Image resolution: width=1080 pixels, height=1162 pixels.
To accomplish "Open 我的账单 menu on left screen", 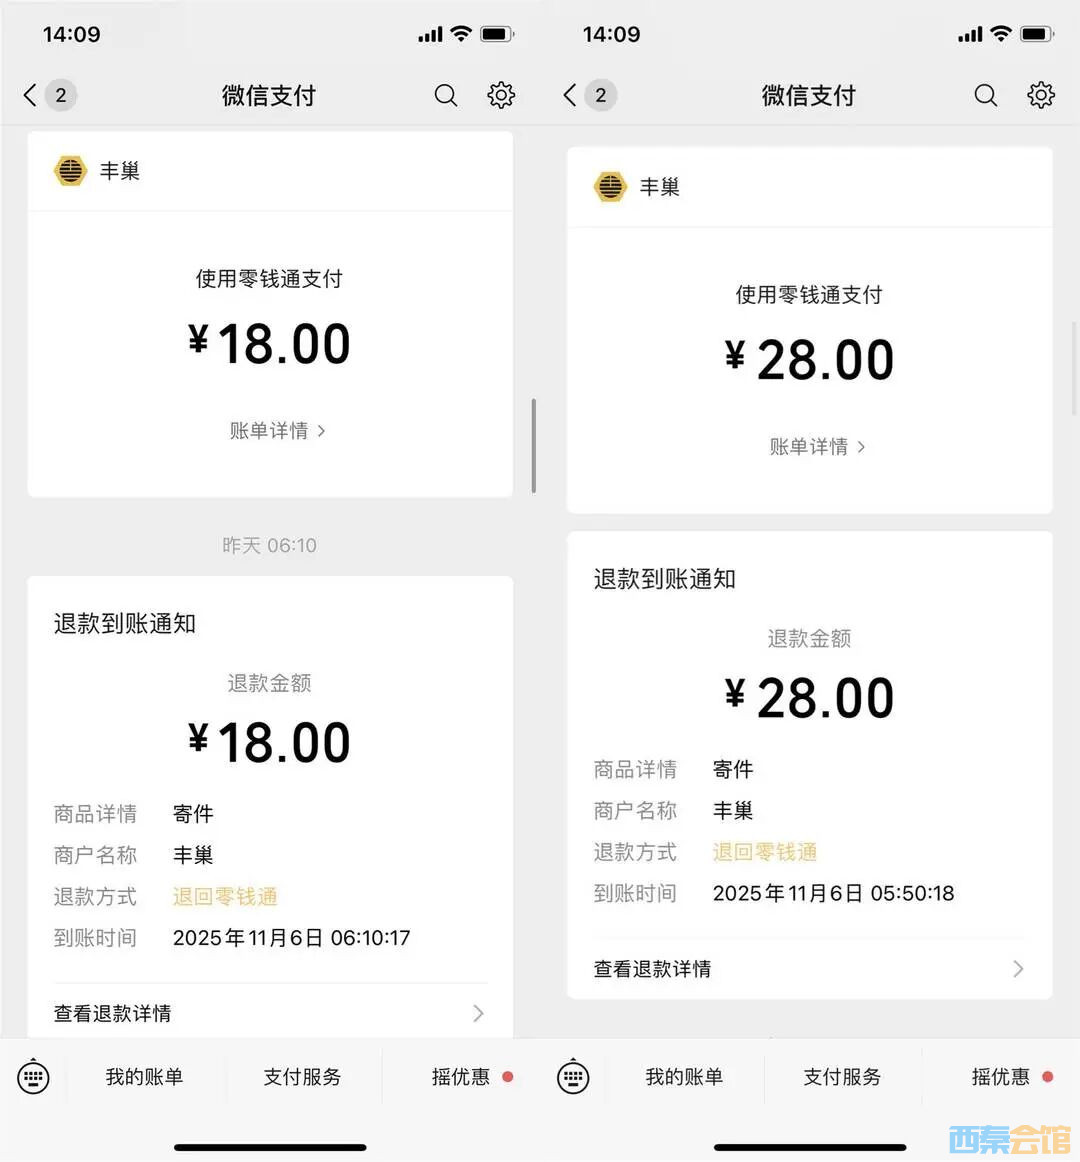I will tap(144, 1077).
